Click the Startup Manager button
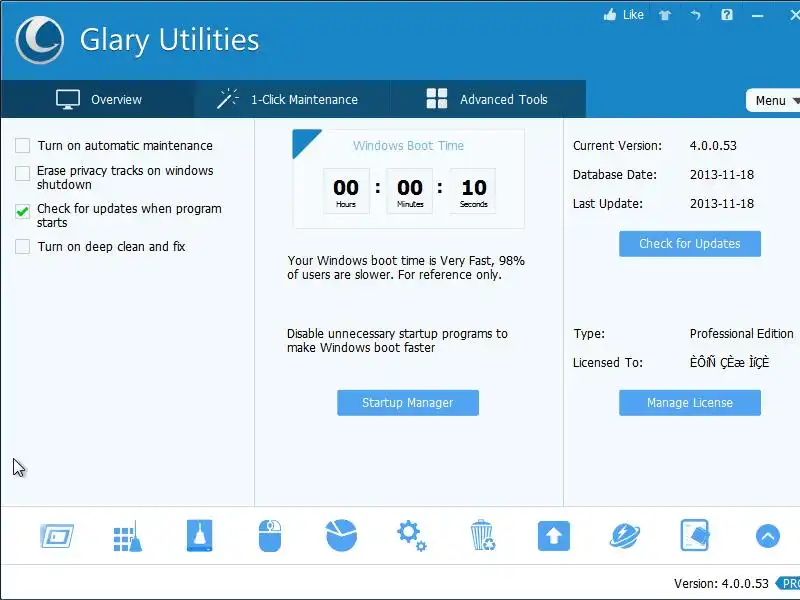This screenshot has height=600, width=800. 408,403
